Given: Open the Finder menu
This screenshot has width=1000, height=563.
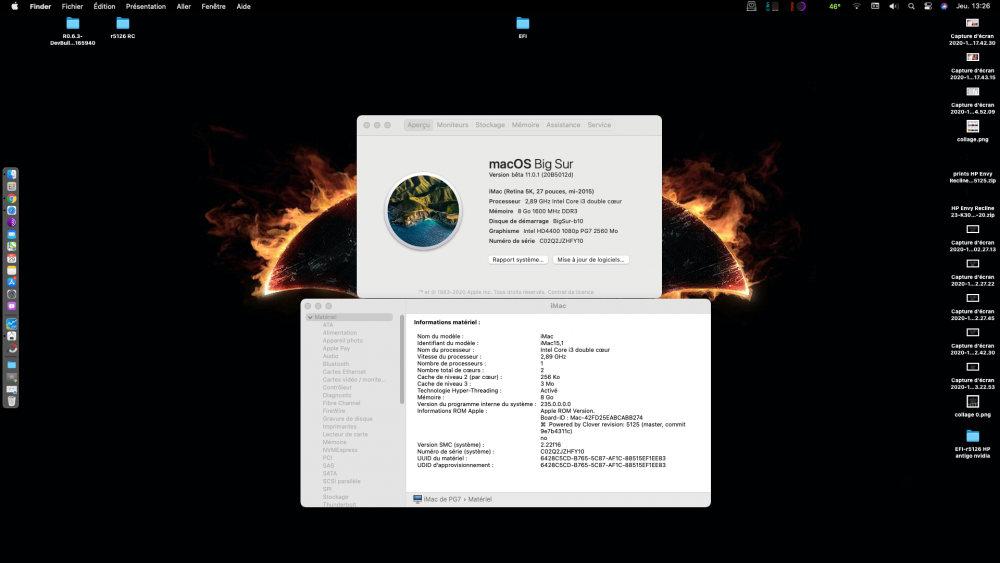Looking at the screenshot, I should (x=40, y=6).
